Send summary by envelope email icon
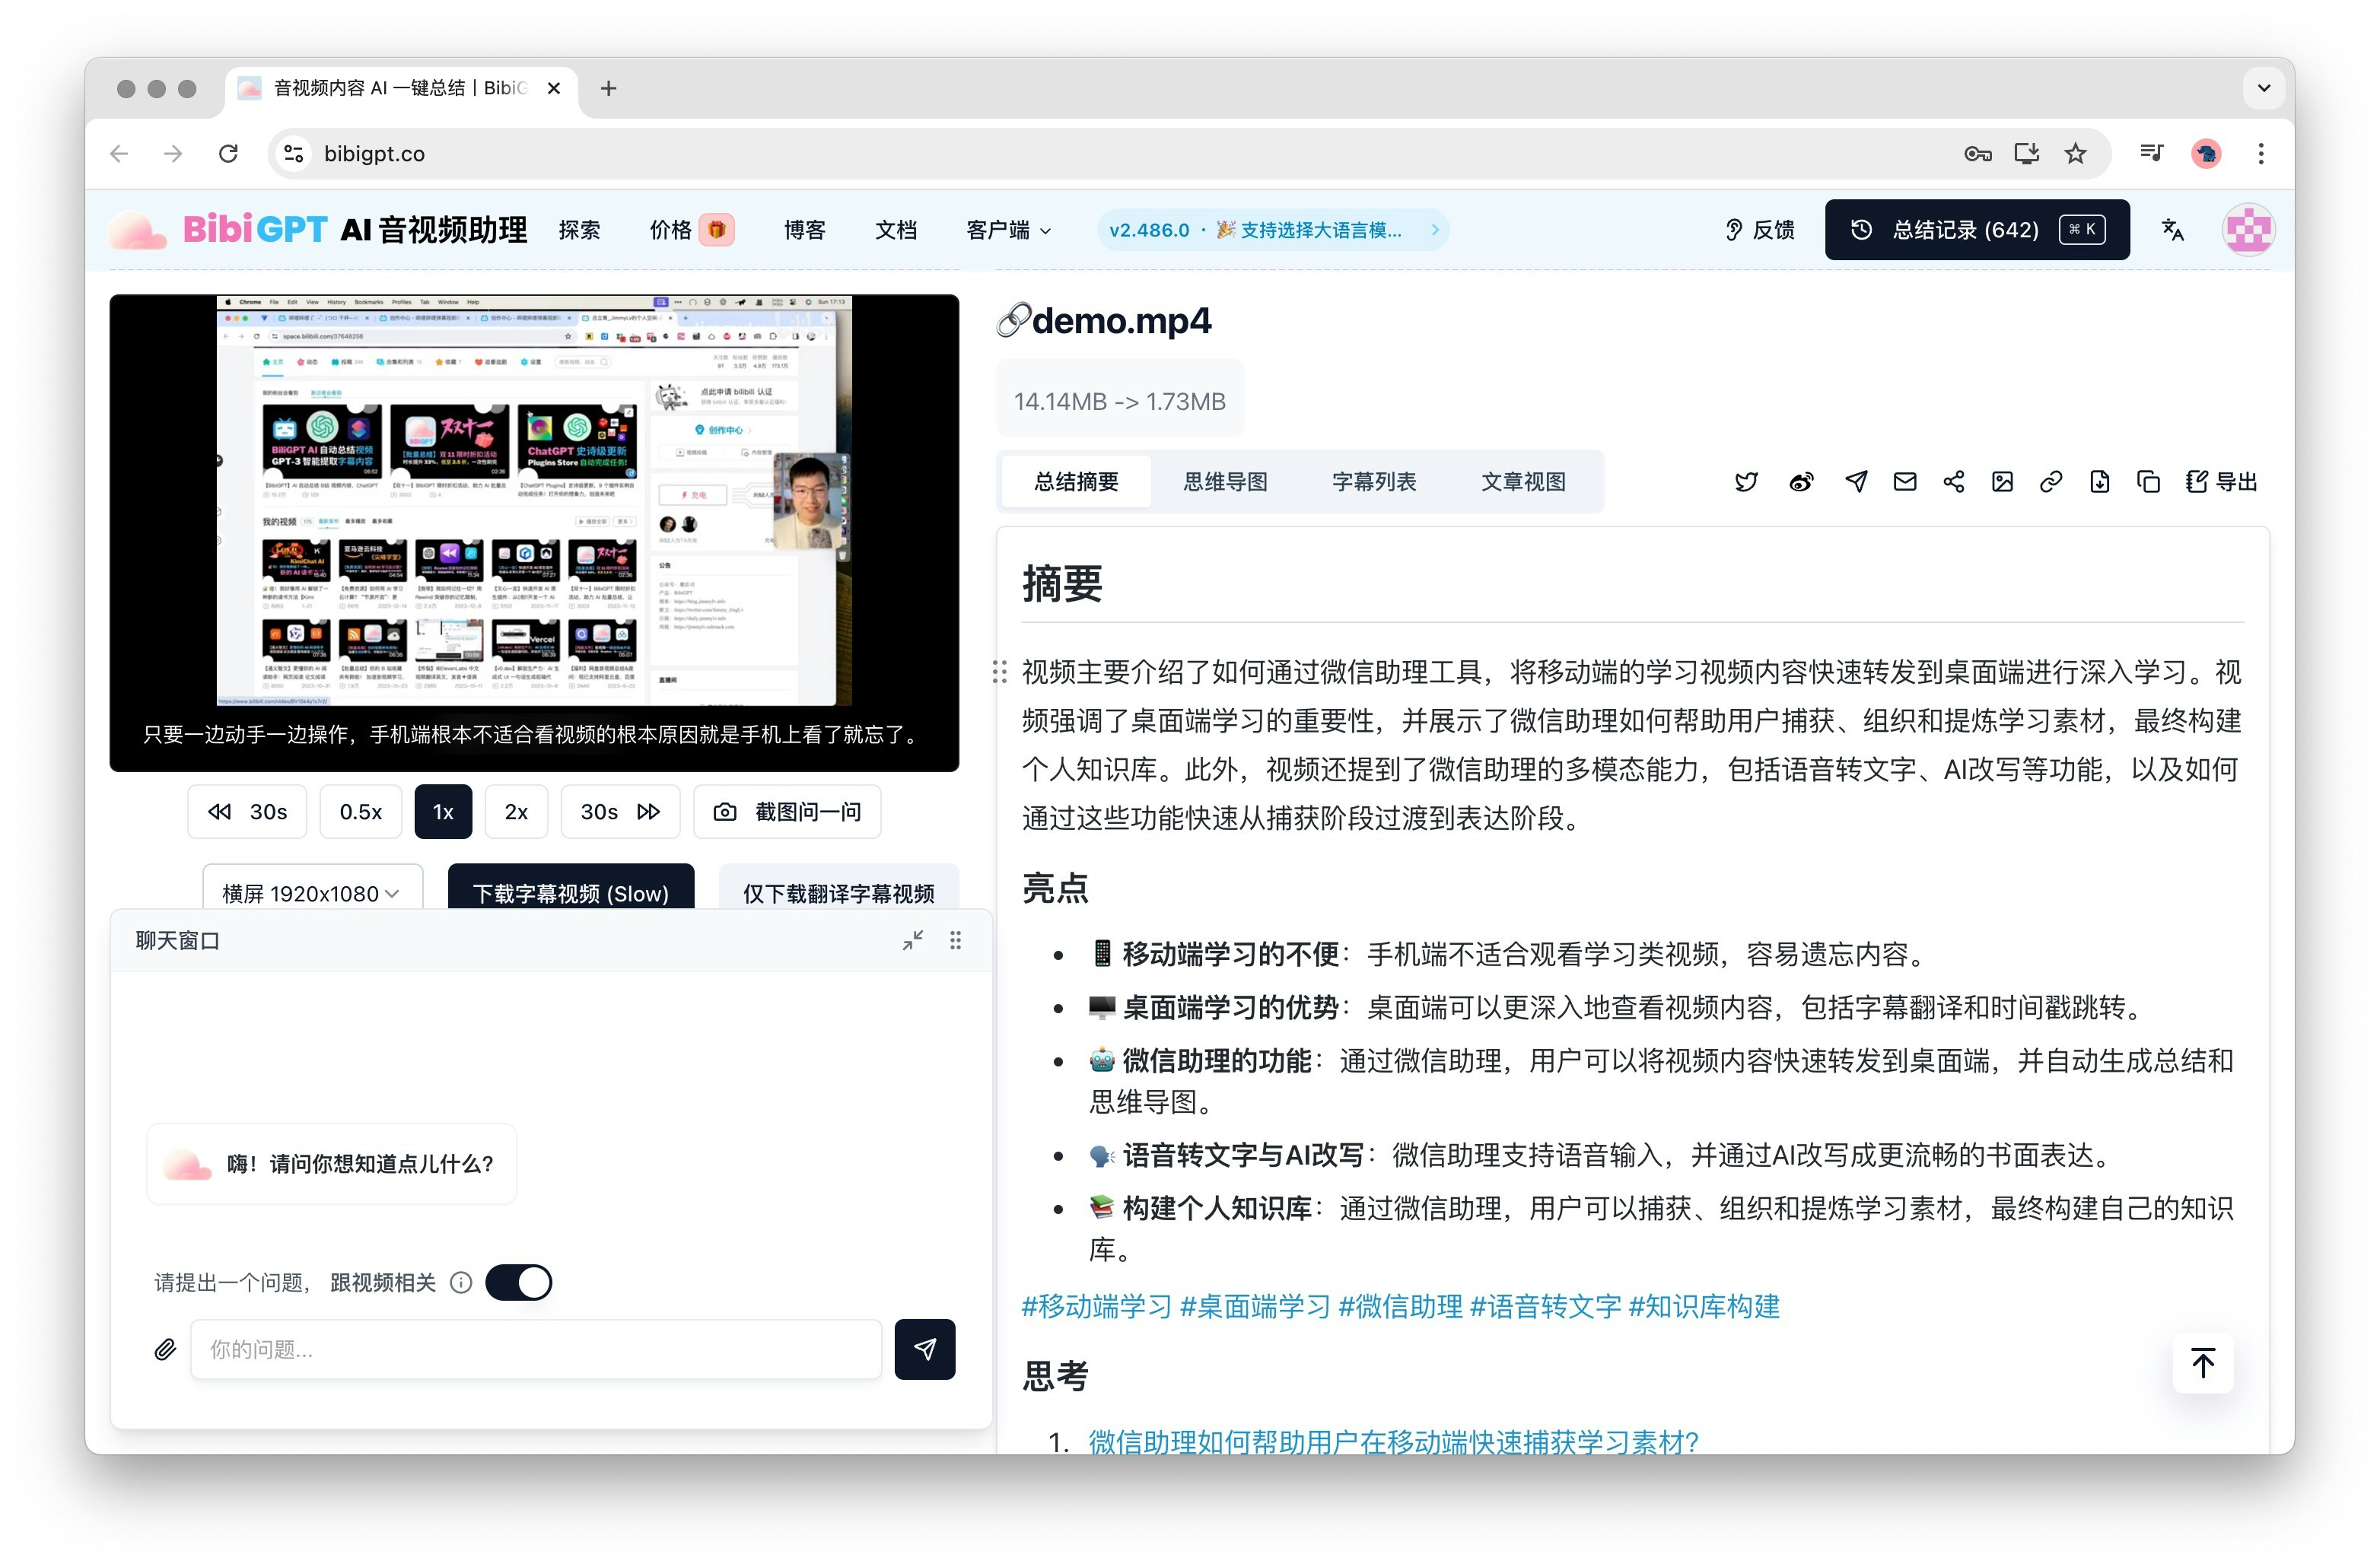 (x=1904, y=483)
